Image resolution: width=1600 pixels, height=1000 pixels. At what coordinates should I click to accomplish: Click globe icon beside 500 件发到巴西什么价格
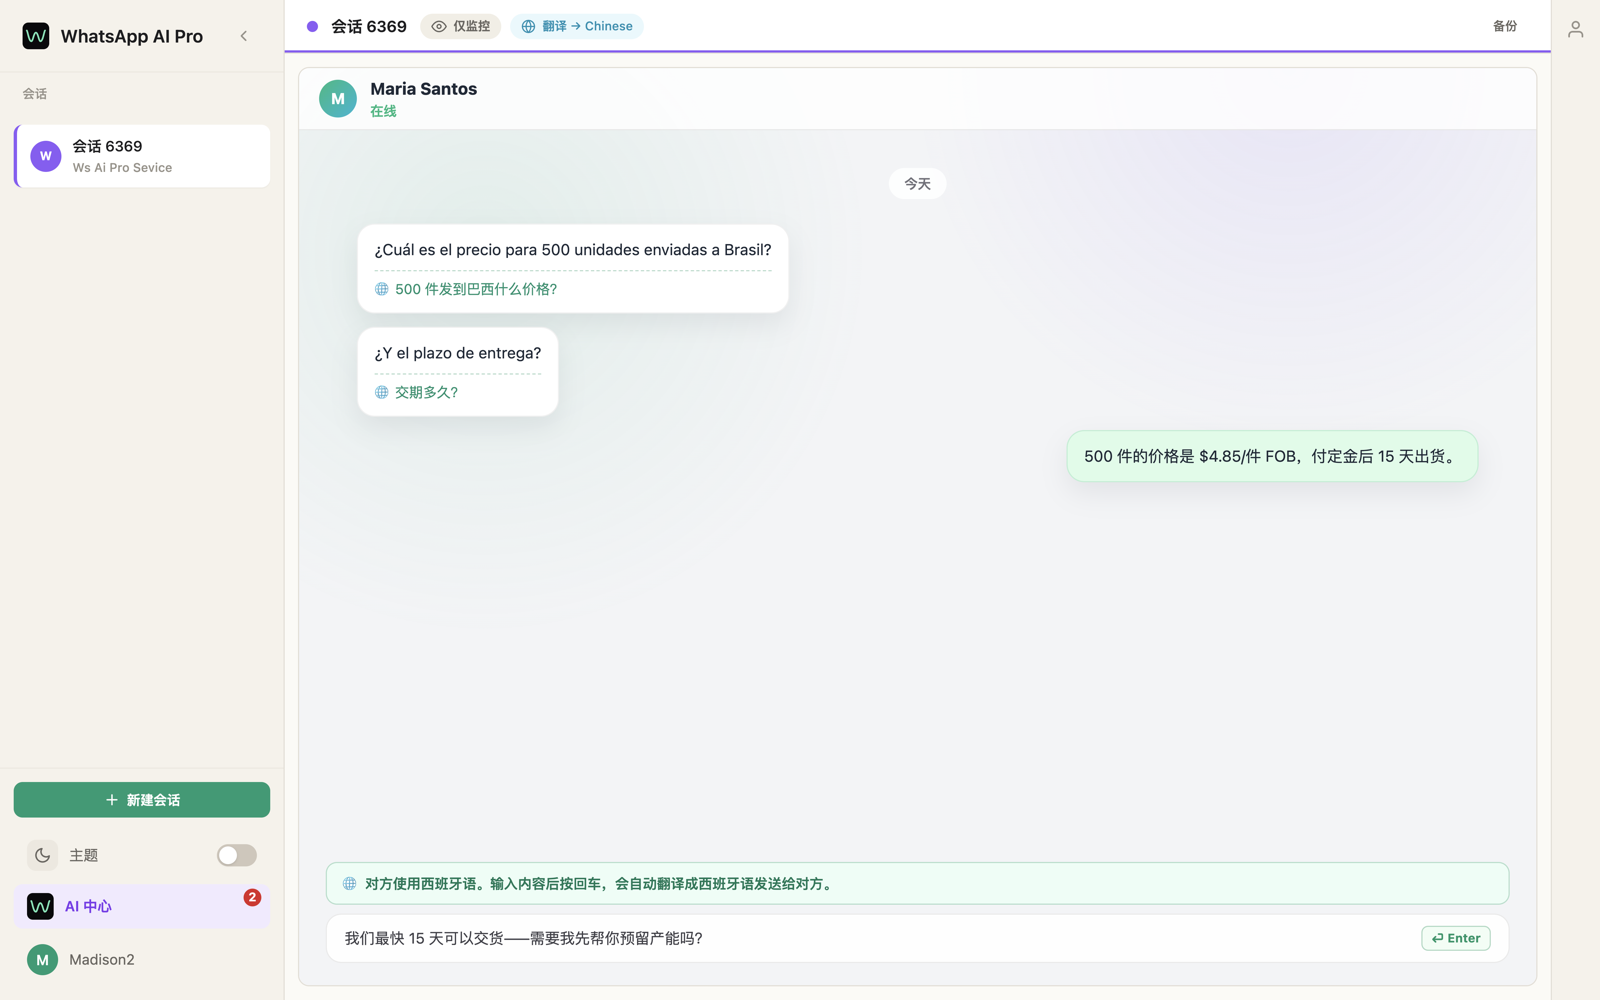(382, 289)
